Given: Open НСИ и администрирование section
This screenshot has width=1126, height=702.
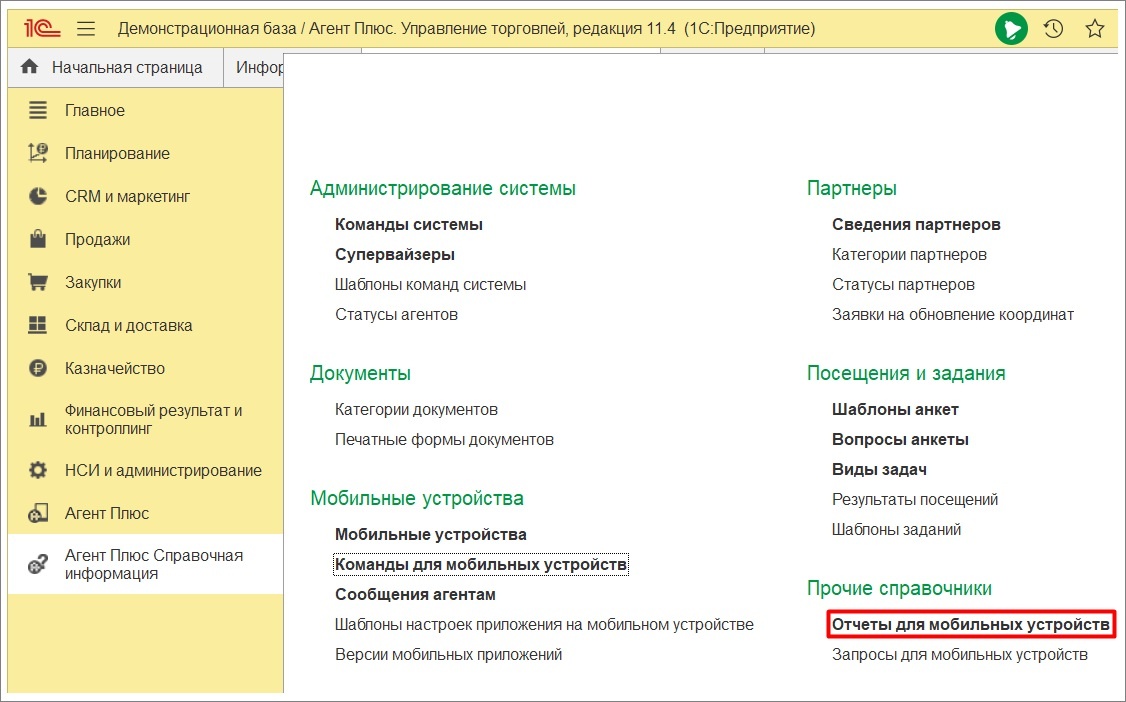Looking at the screenshot, I should [163, 471].
